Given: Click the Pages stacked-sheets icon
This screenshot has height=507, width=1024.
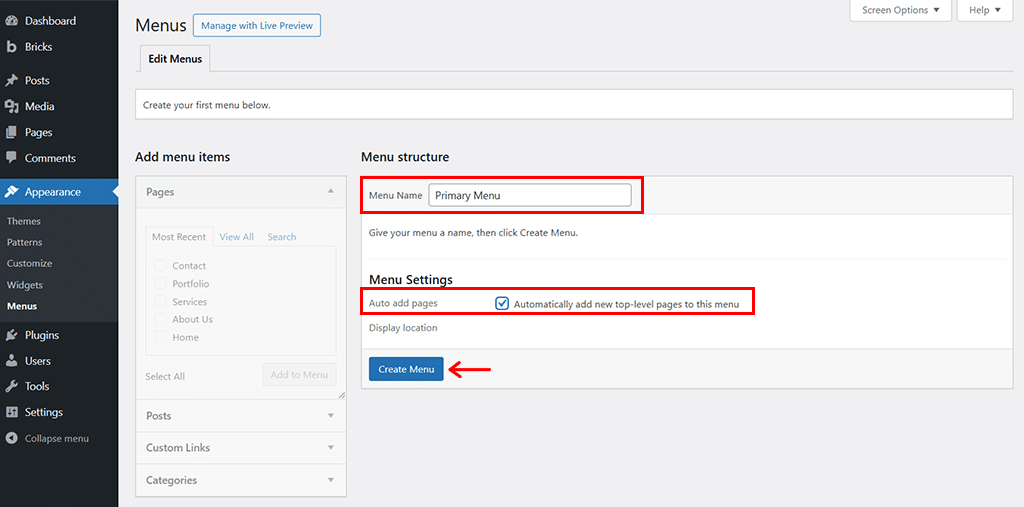Looking at the screenshot, I should pyautogui.click(x=11, y=133).
